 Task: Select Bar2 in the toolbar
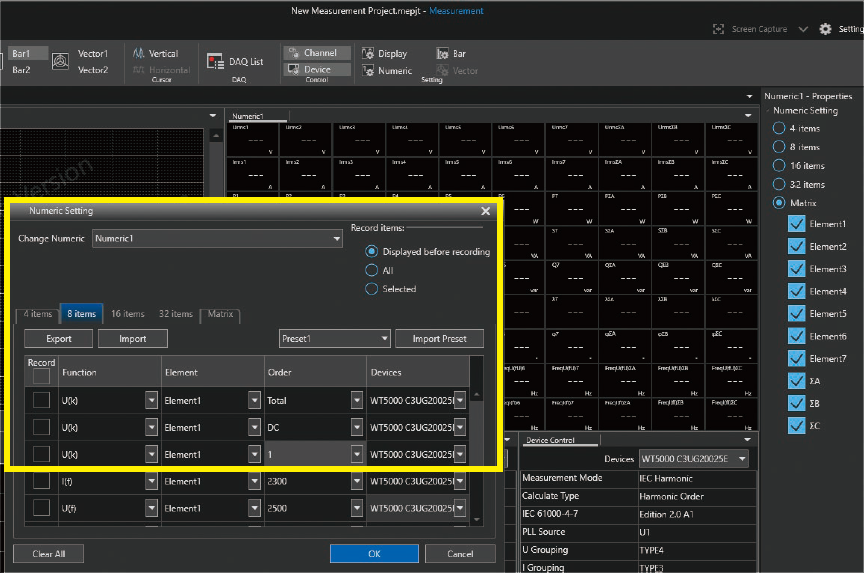(x=21, y=70)
